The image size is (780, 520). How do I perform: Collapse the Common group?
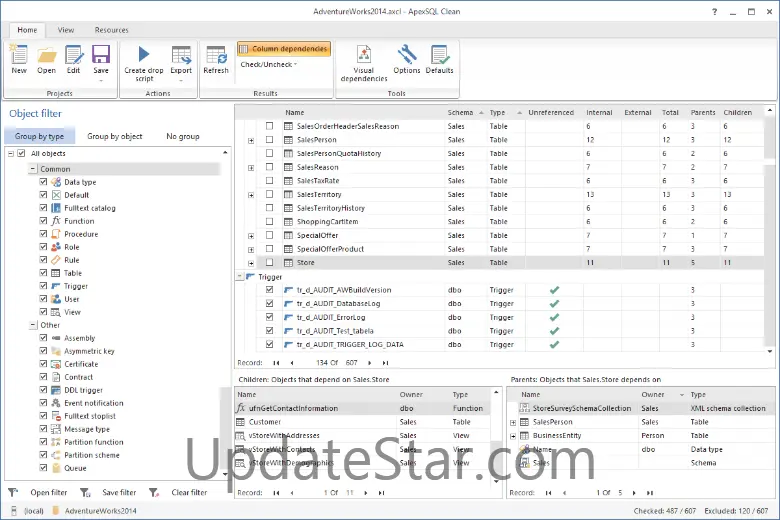33,169
